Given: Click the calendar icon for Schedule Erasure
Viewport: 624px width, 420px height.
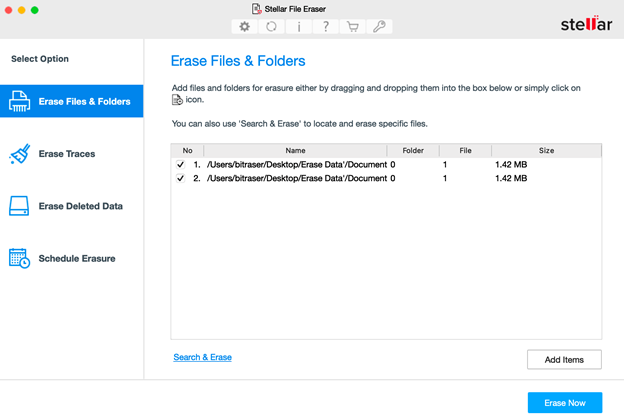Looking at the screenshot, I should click(20, 258).
